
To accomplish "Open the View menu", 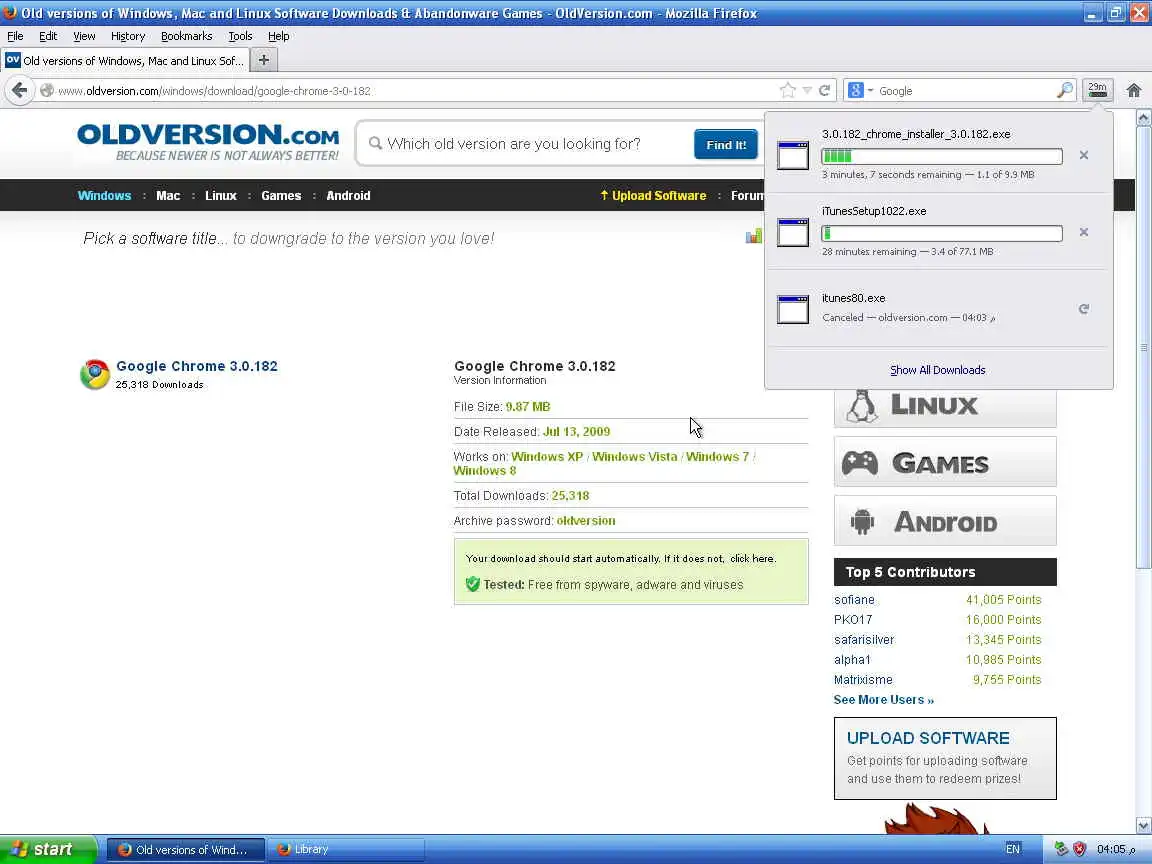I will (84, 36).
